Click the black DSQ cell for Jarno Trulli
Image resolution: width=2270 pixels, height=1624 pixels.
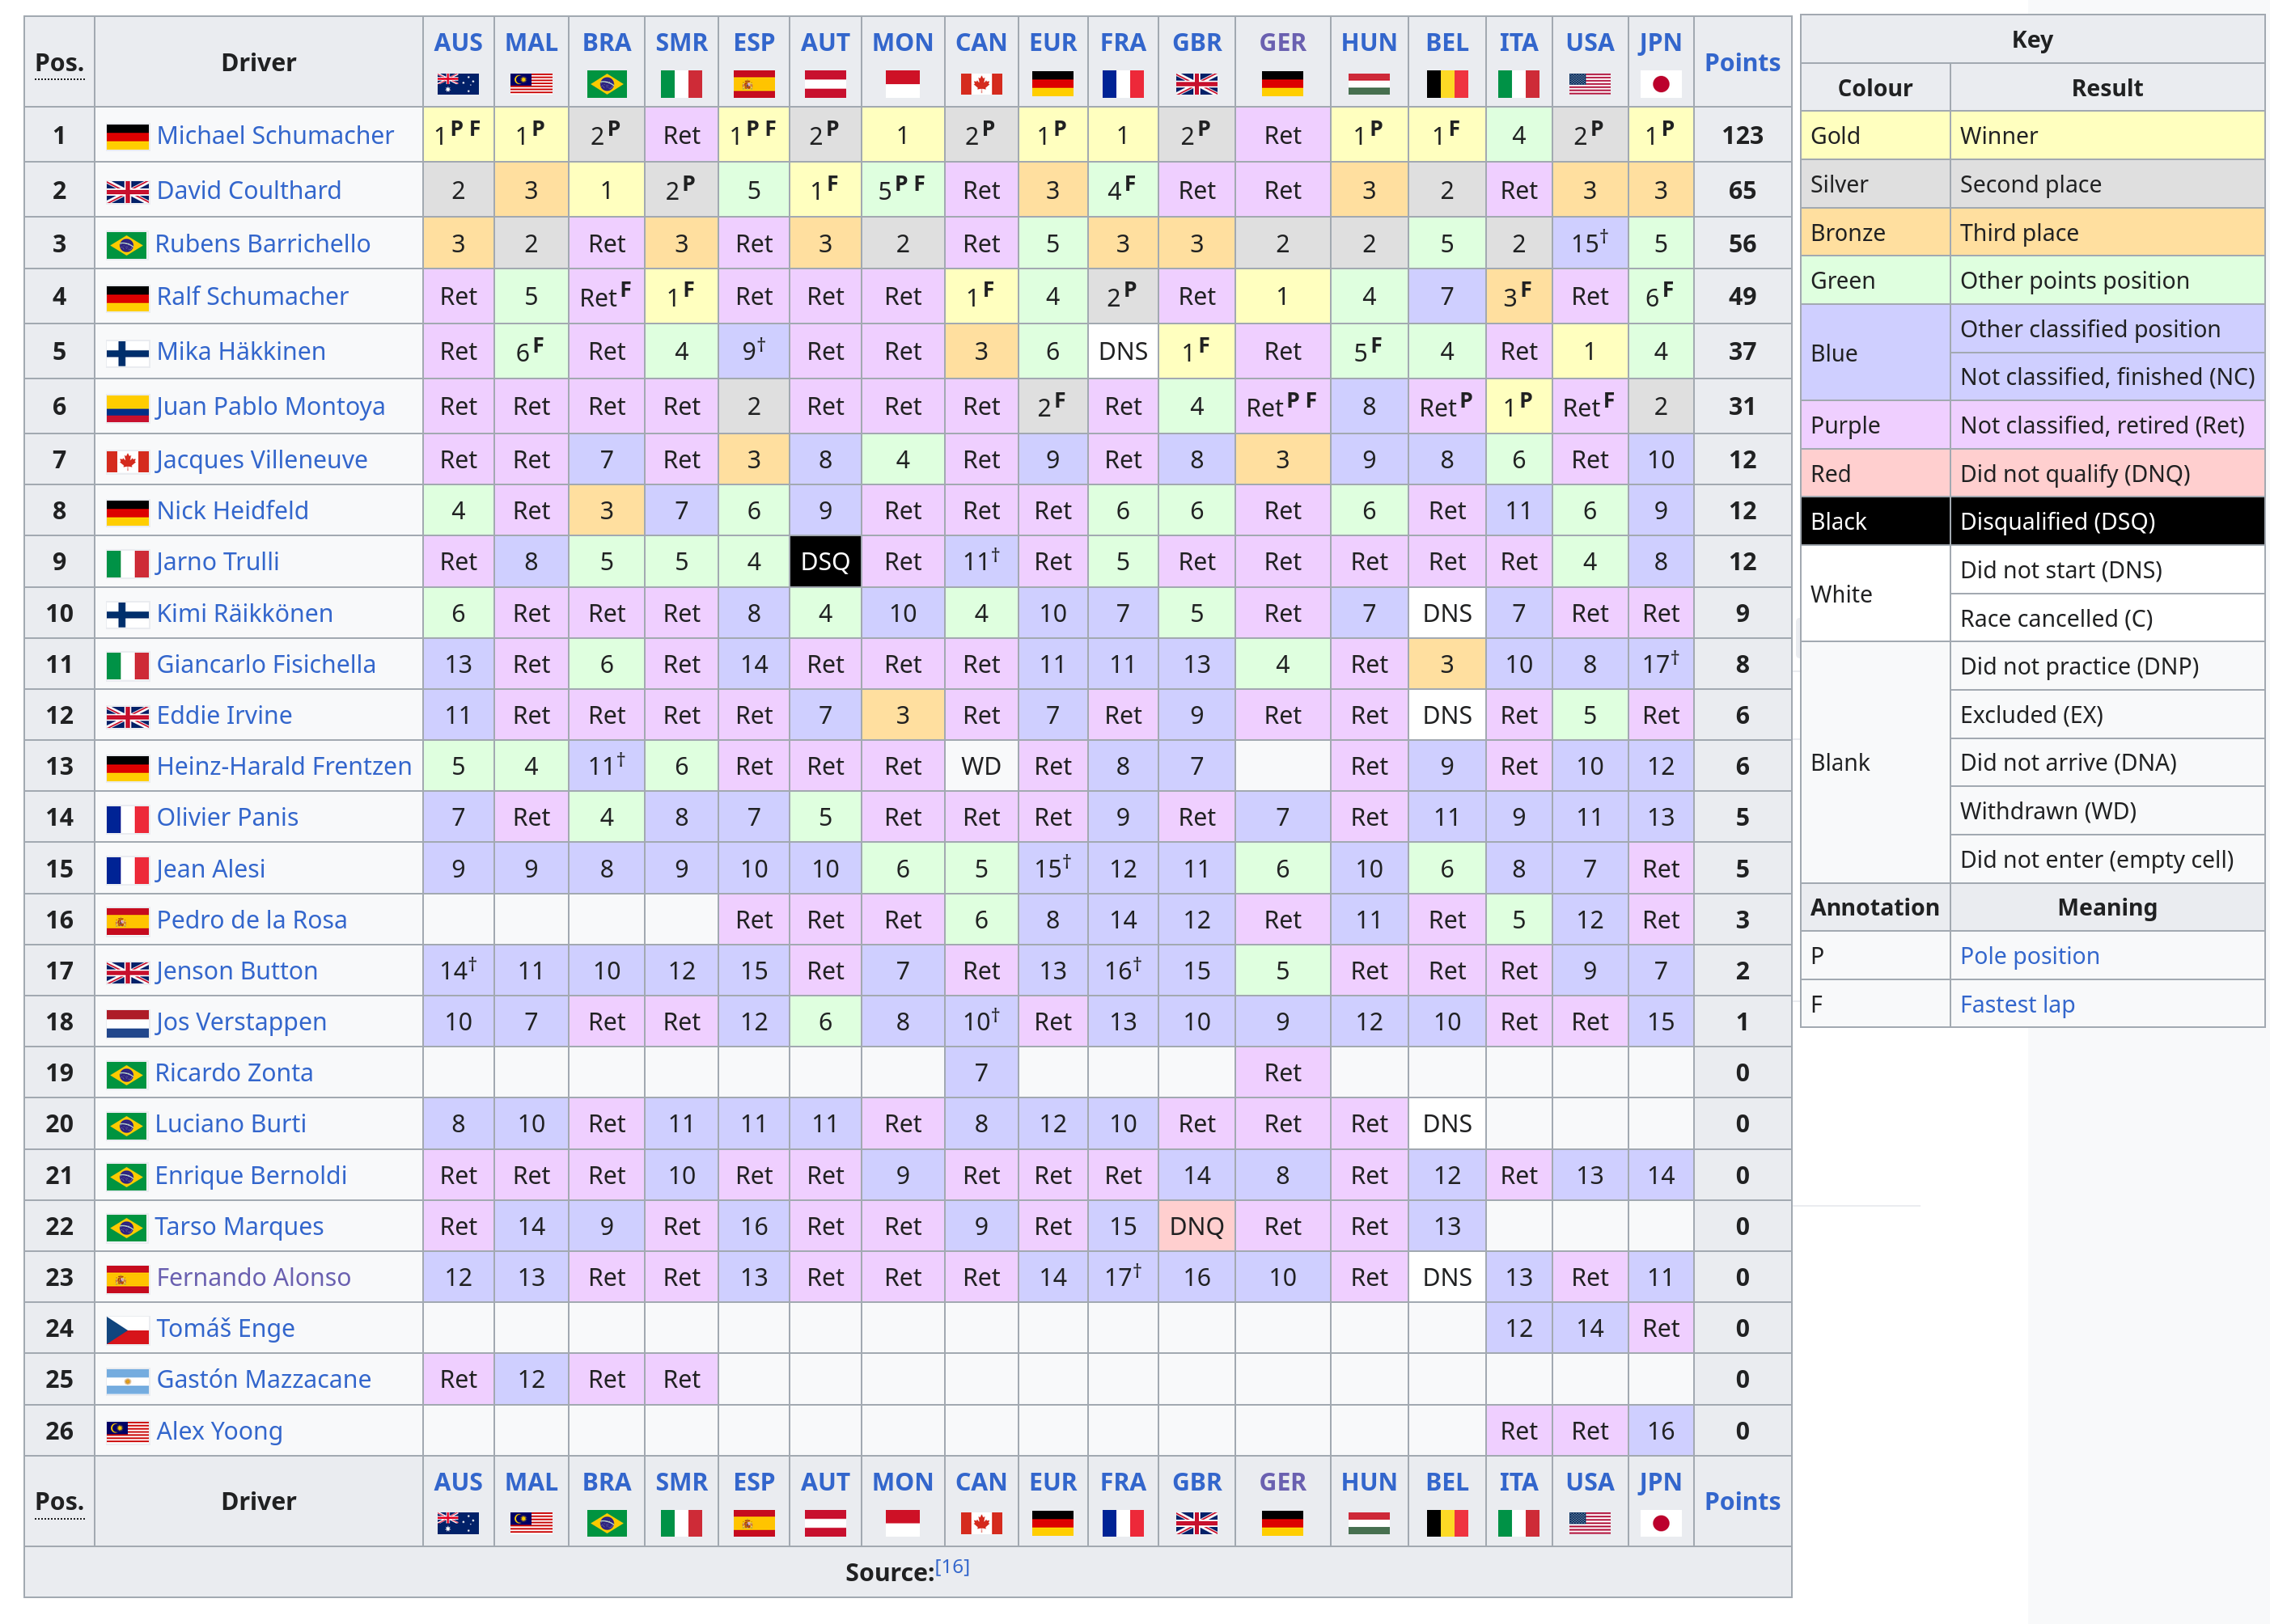point(825,562)
